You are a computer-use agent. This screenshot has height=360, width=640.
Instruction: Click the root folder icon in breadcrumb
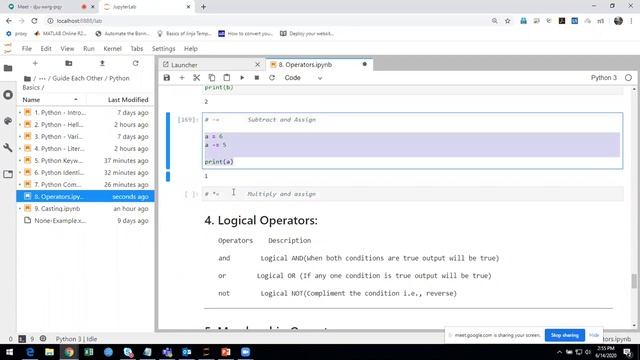(27, 78)
